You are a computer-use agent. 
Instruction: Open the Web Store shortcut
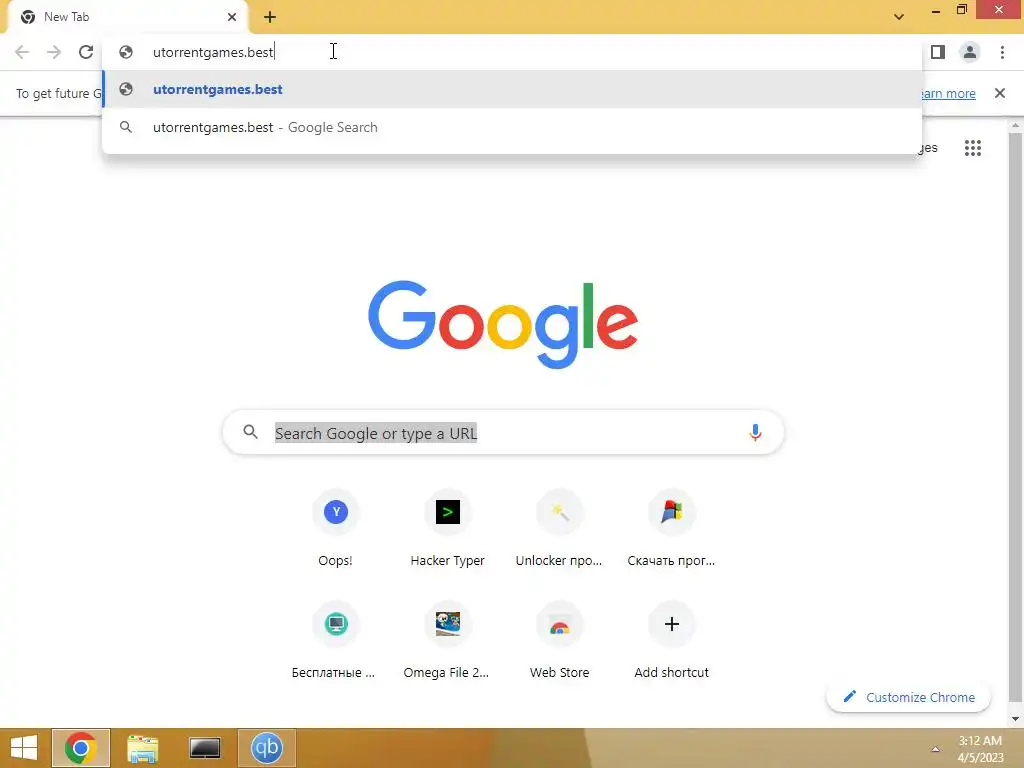[559, 640]
